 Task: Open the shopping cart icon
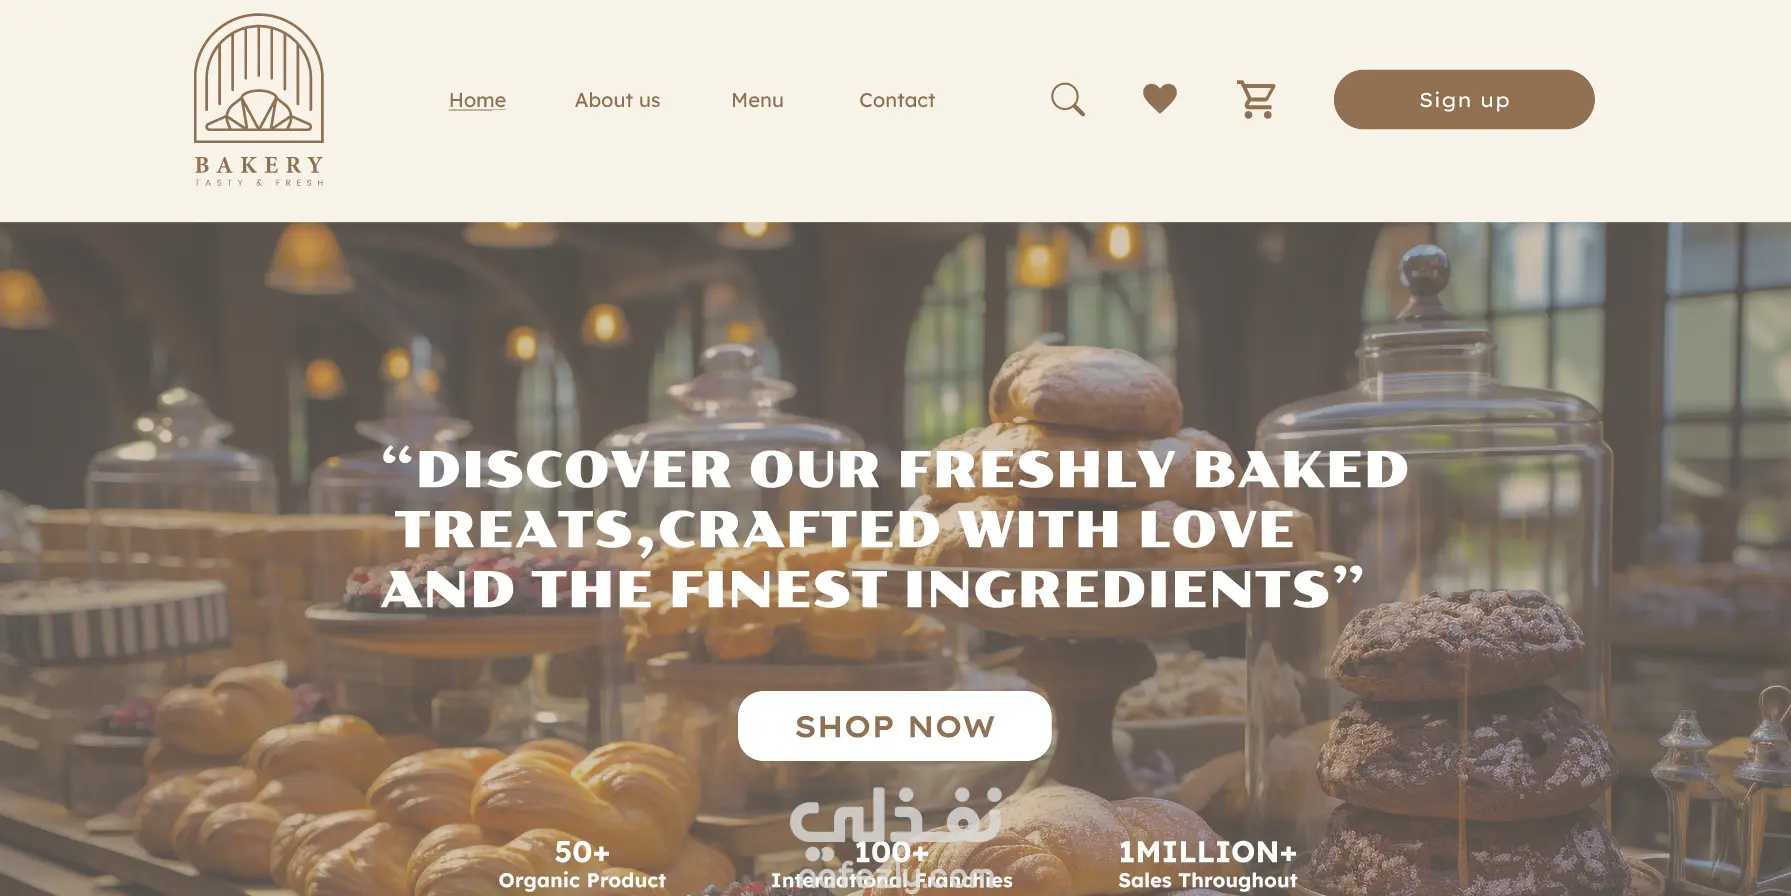click(x=1256, y=99)
